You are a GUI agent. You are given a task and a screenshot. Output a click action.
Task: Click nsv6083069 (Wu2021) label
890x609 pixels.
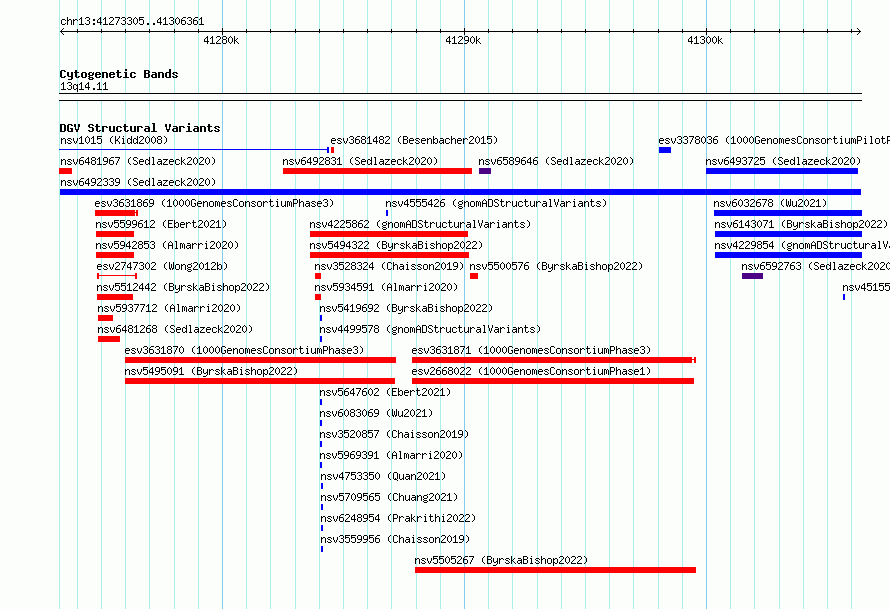click(376, 413)
